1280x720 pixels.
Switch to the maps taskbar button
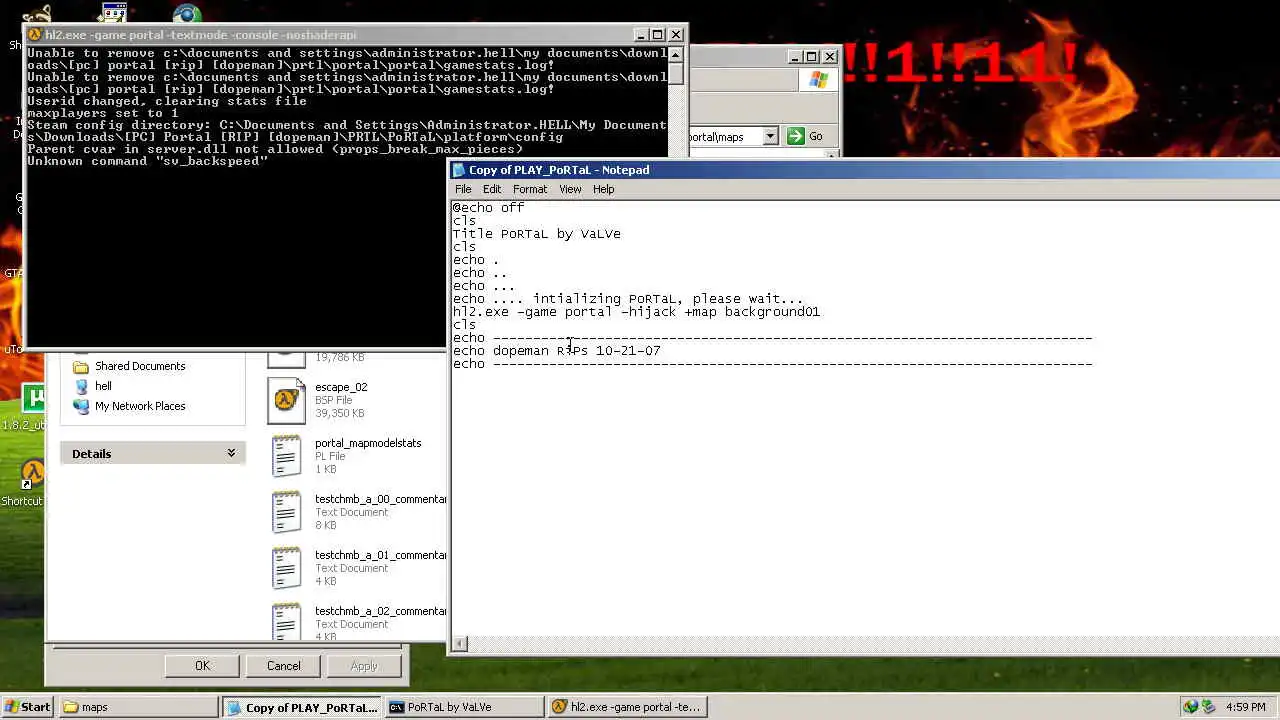pyautogui.click(x=138, y=707)
